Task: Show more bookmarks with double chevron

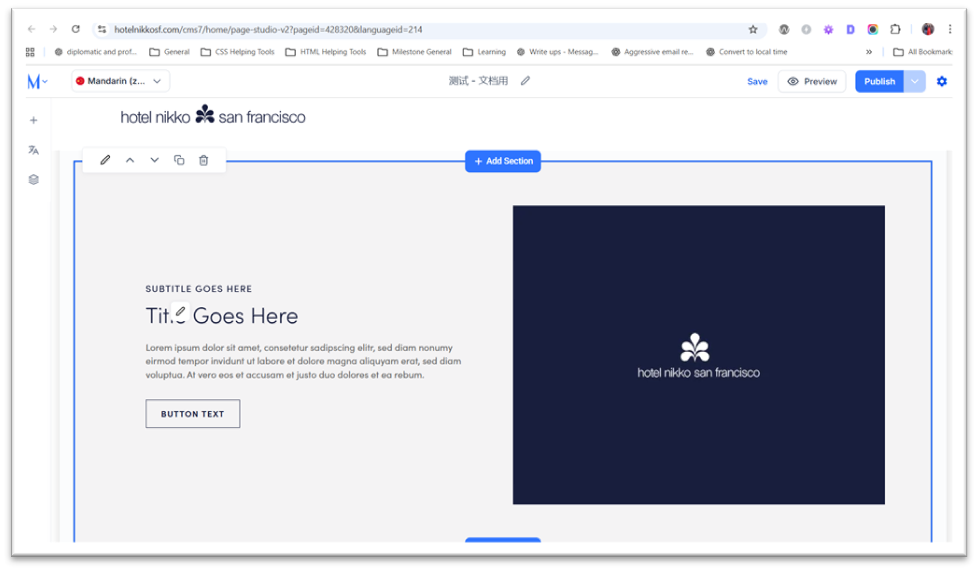Action: coord(869,52)
